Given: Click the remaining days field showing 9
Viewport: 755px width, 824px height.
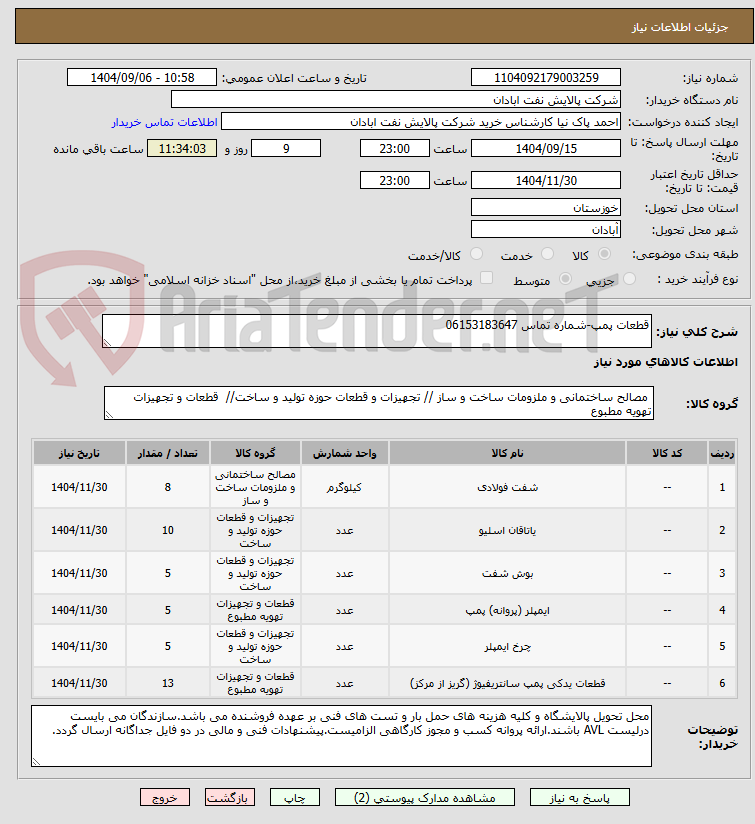Looking at the screenshot, I should tap(286, 148).
